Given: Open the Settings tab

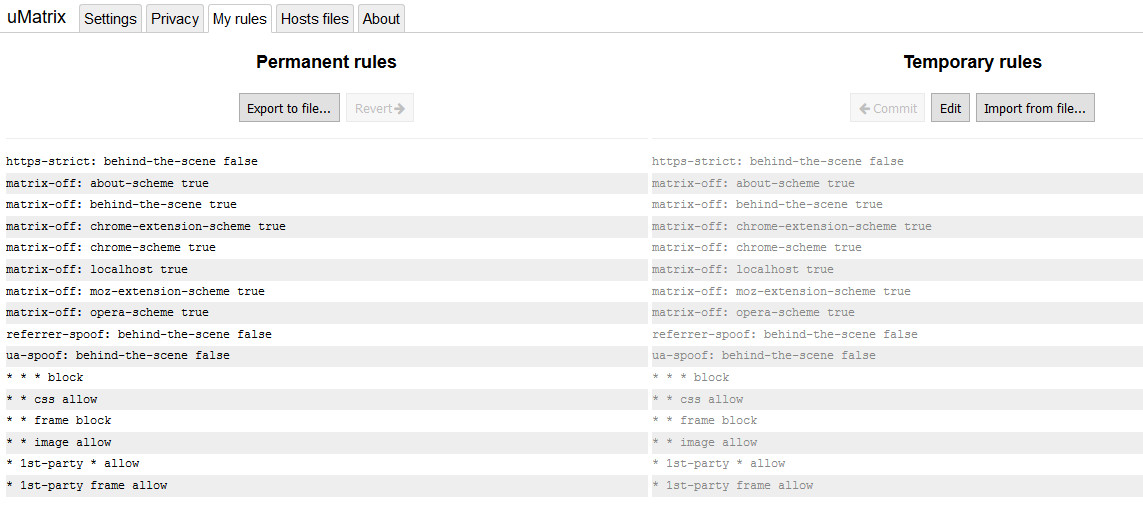Looking at the screenshot, I should [110, 19].
